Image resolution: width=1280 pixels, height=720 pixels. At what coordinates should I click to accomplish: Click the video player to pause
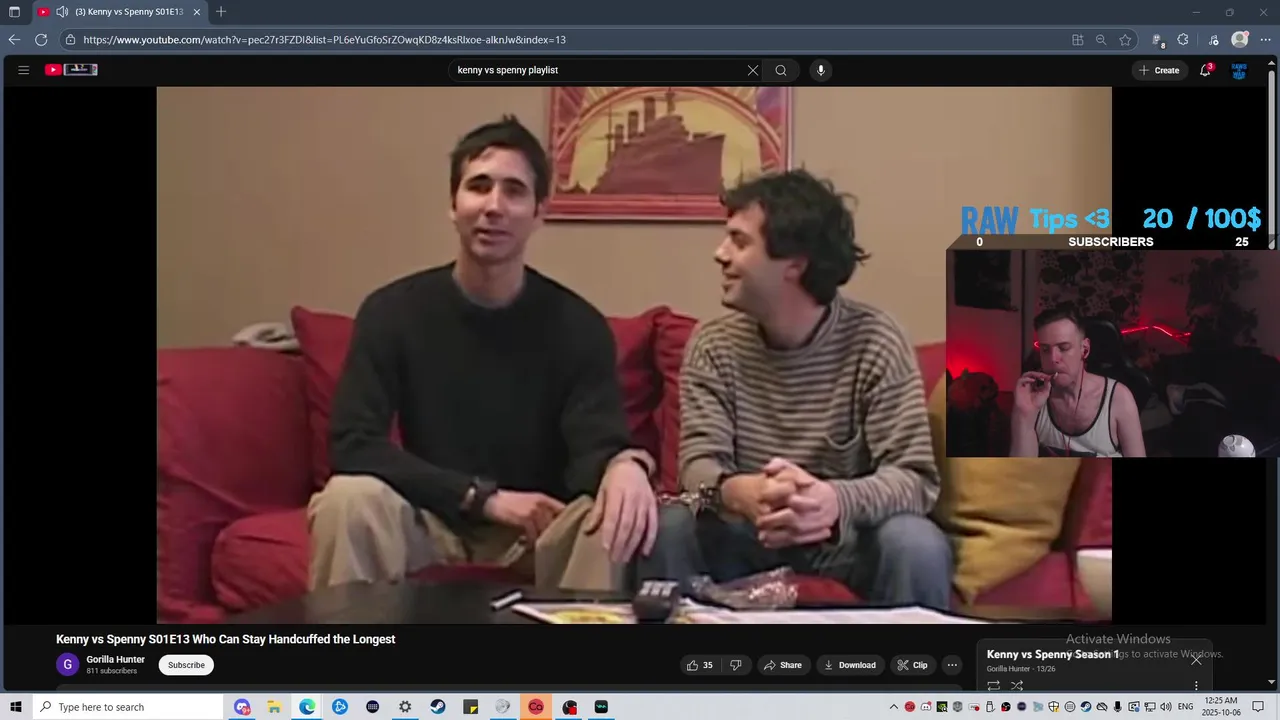tap(634, 355)
